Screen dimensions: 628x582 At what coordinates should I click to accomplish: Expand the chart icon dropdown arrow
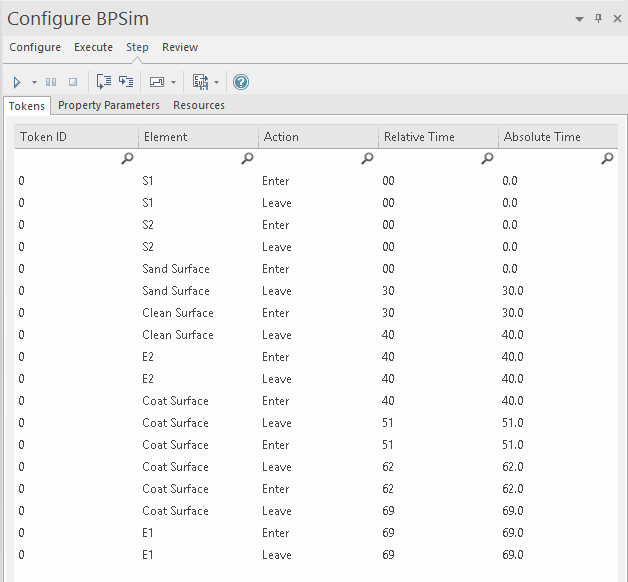point(174,82)
